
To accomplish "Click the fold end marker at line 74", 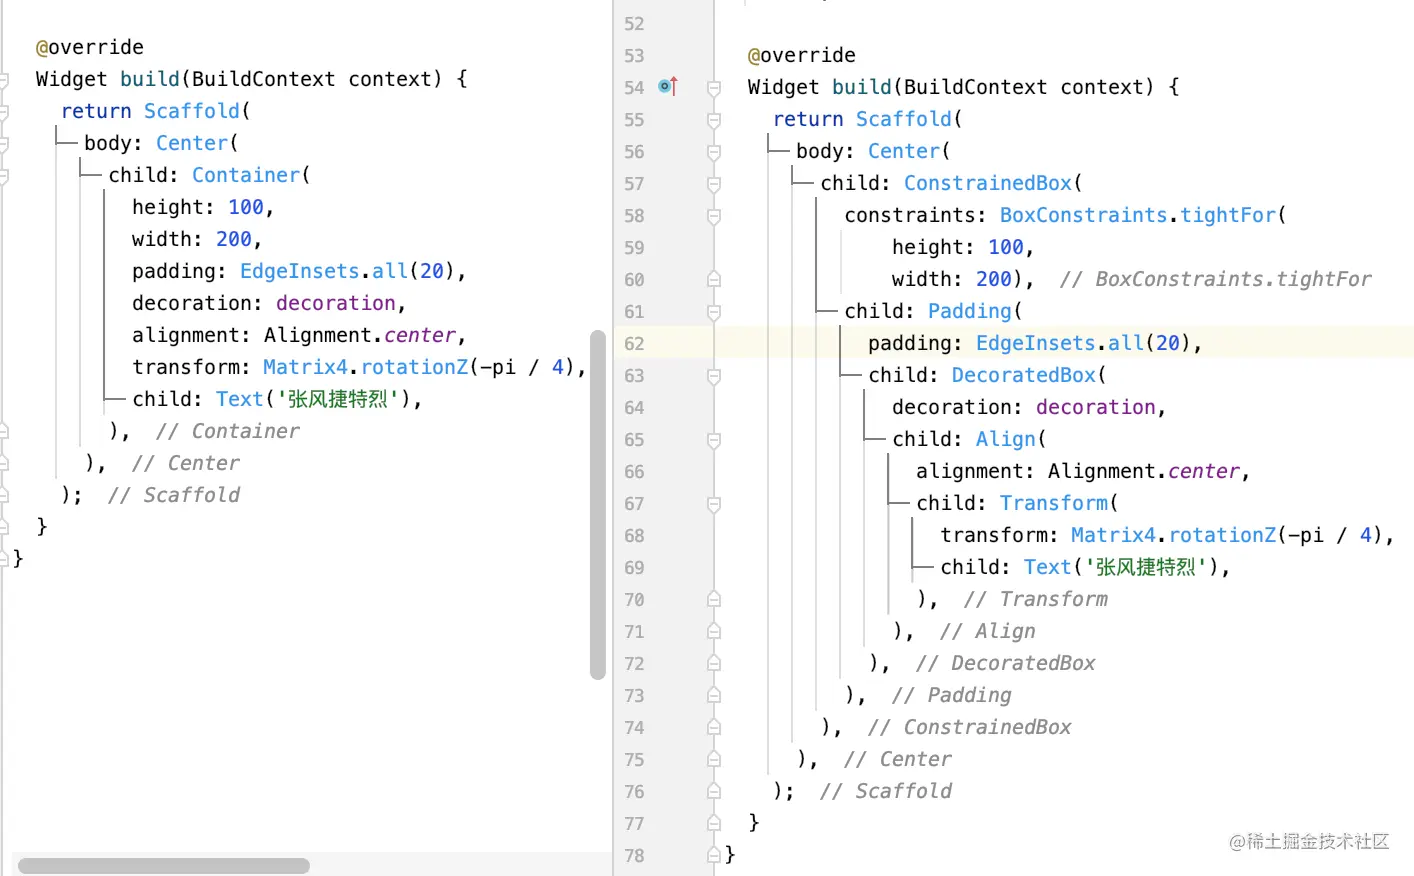I will [x=714, y=727].
